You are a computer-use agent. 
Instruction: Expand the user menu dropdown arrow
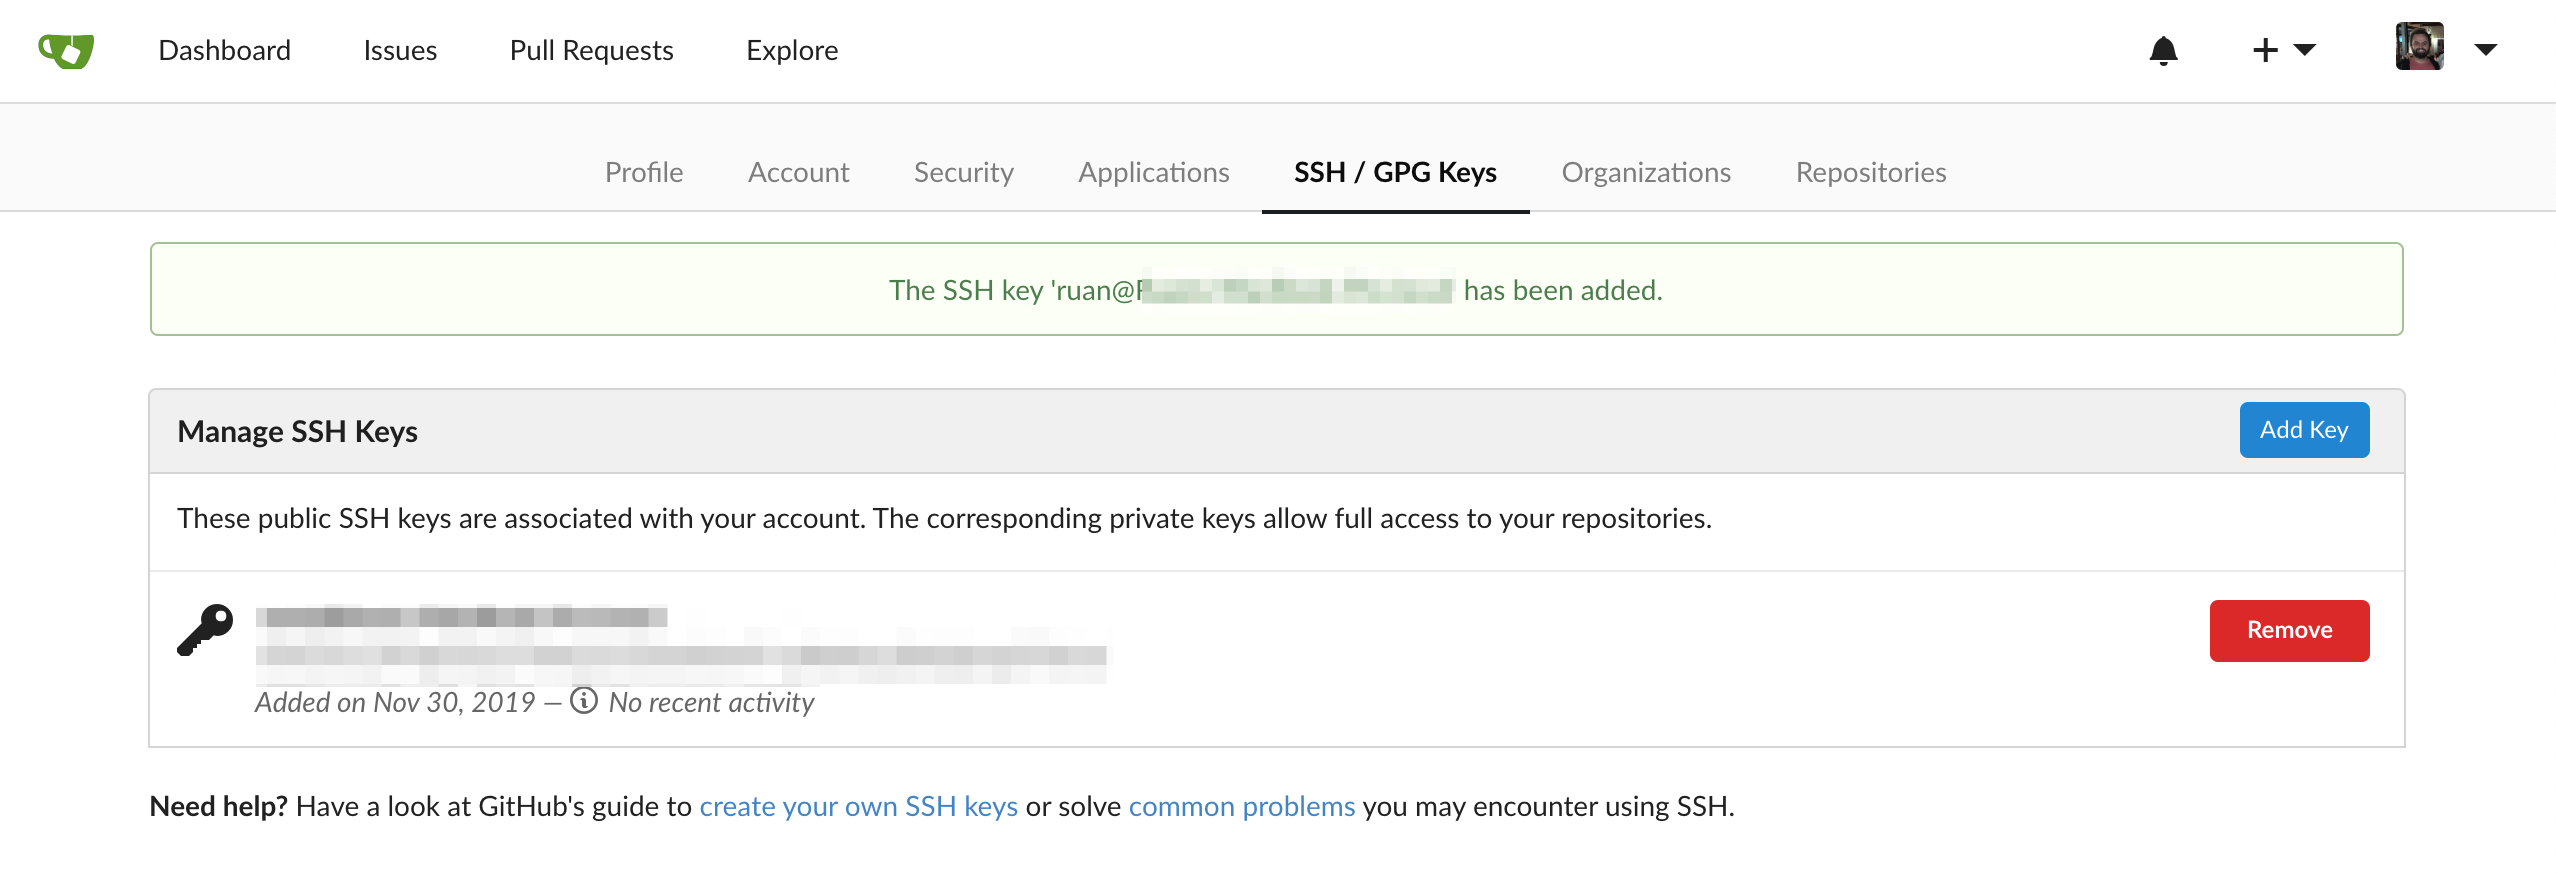click(2486, 49)
